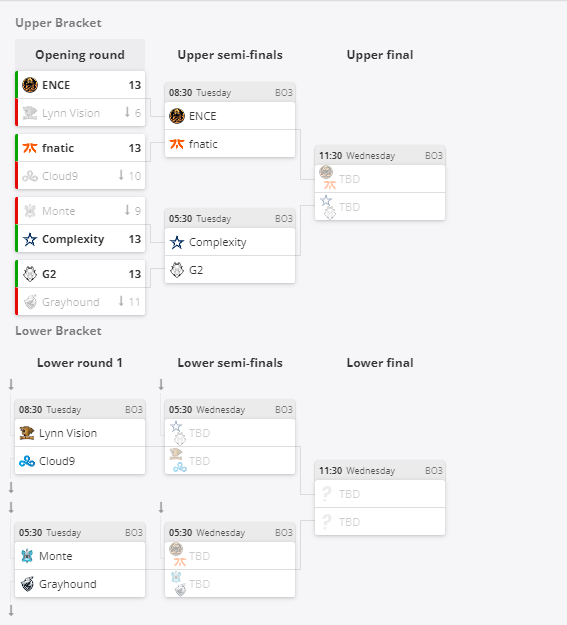Click the first TBD slot in Lower final
This screenshot has height=625, width=567.
click(x=380, y=494)
